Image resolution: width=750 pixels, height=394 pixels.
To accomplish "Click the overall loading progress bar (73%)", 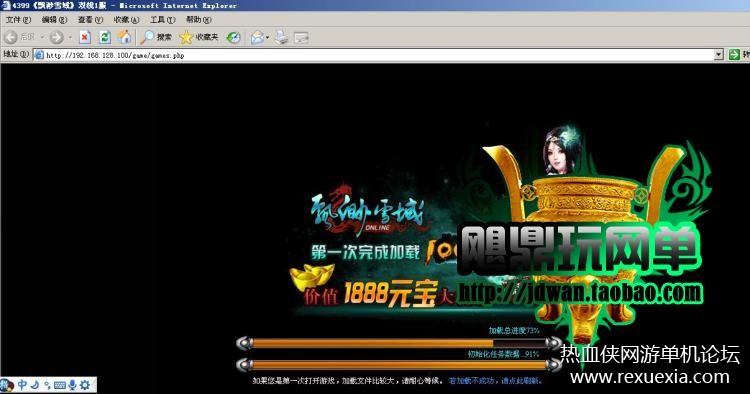I will (x=399, y=343).
